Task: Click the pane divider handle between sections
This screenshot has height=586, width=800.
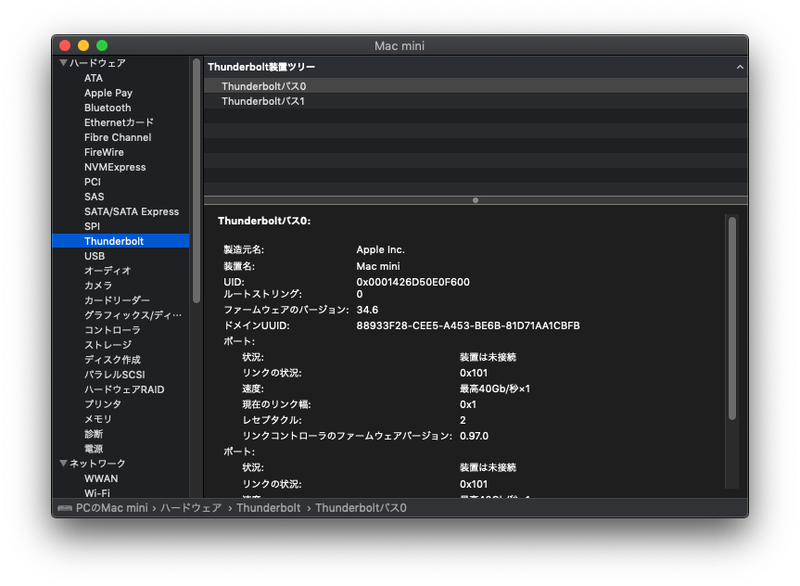Action: point(475,200)
